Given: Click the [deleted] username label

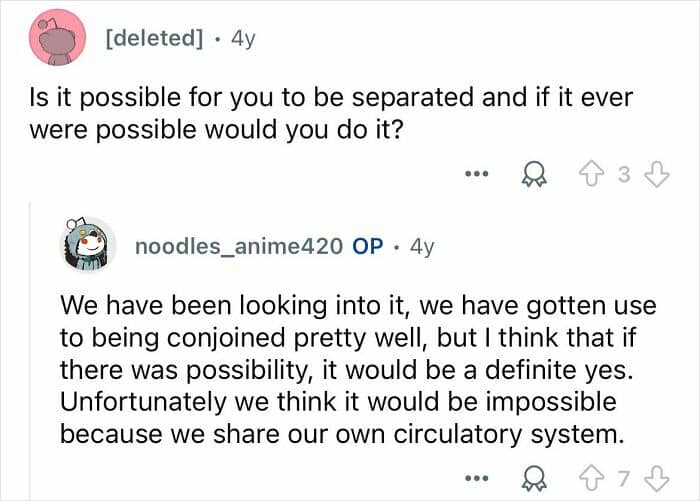Looking at the screenshot, I should point(154,38).
